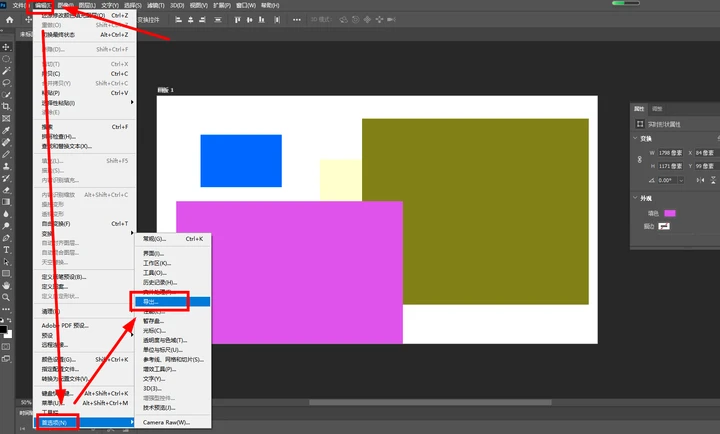This screenshot has height=434, width=720.
Task: Click the H height field in Properties
Action: (670, 166)
